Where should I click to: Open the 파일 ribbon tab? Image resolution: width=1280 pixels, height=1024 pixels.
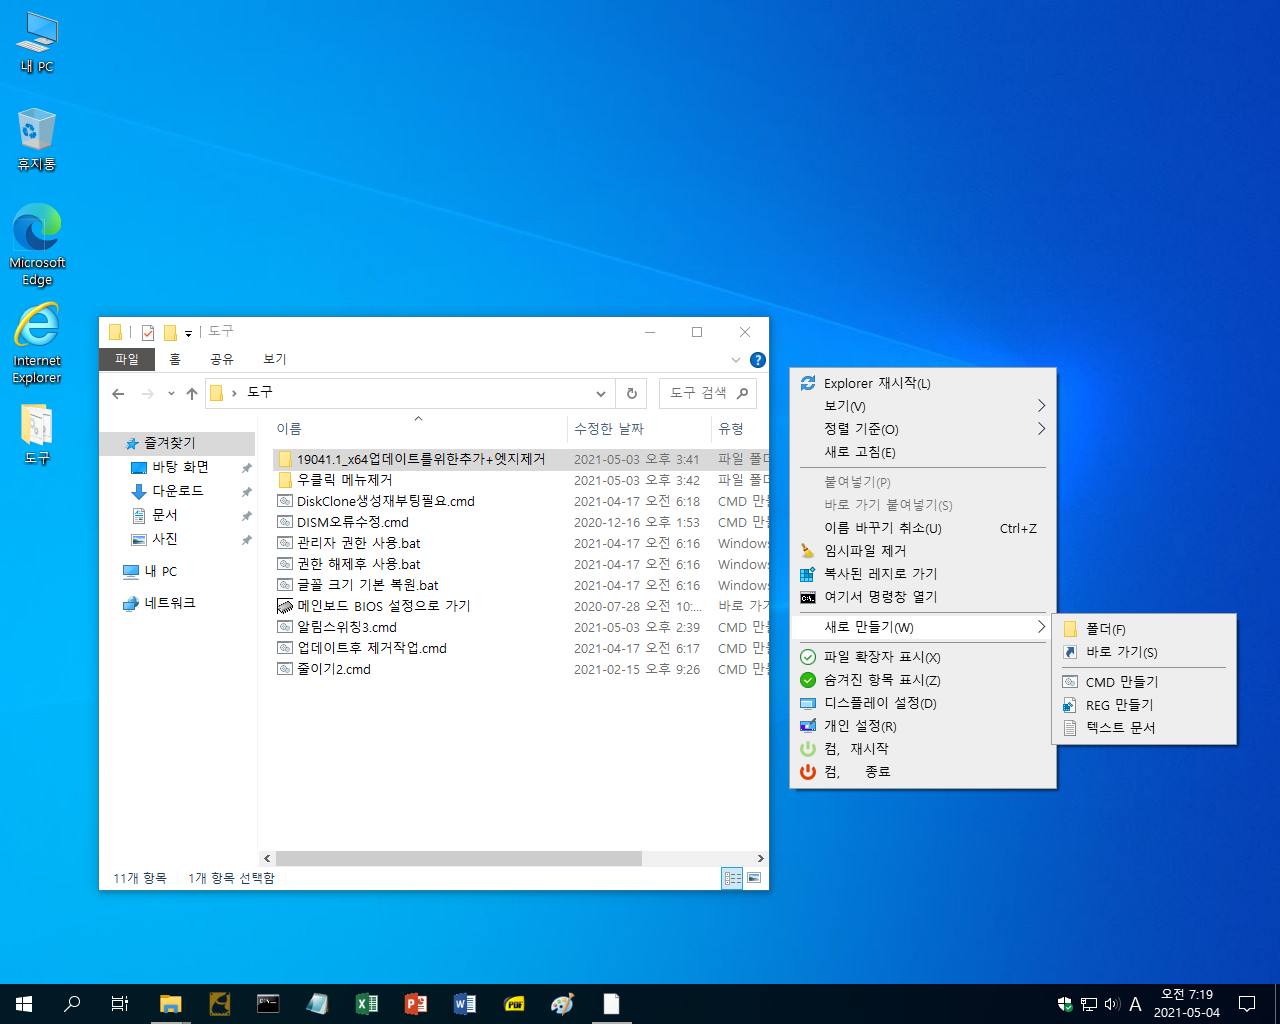[x=127, y=359]
